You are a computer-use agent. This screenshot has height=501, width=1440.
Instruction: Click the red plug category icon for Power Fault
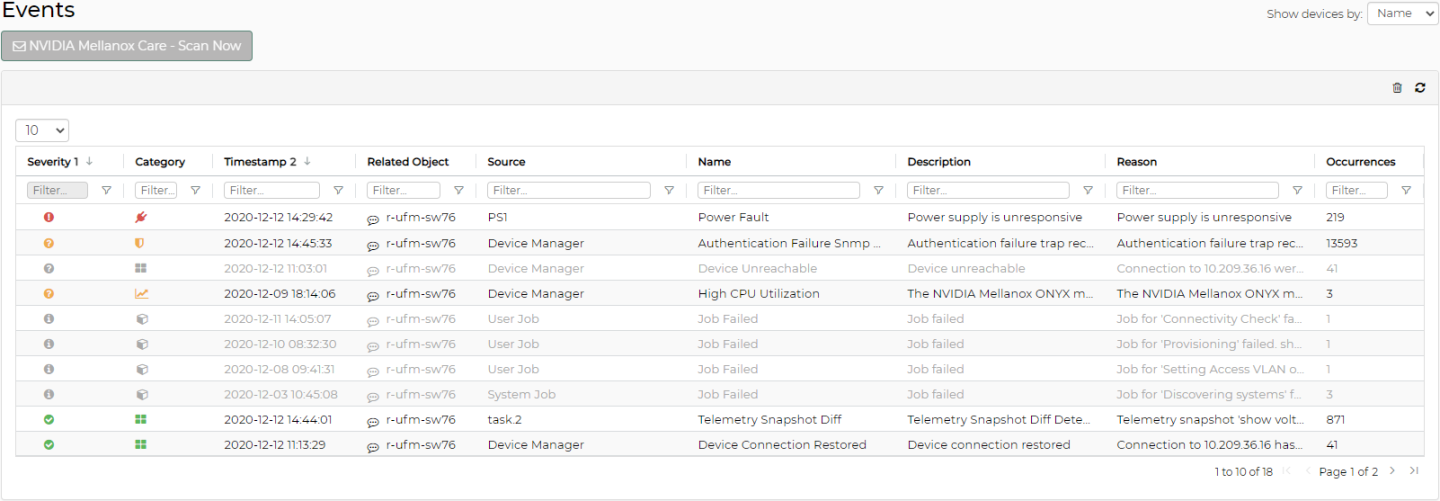[x=141, y=217]
